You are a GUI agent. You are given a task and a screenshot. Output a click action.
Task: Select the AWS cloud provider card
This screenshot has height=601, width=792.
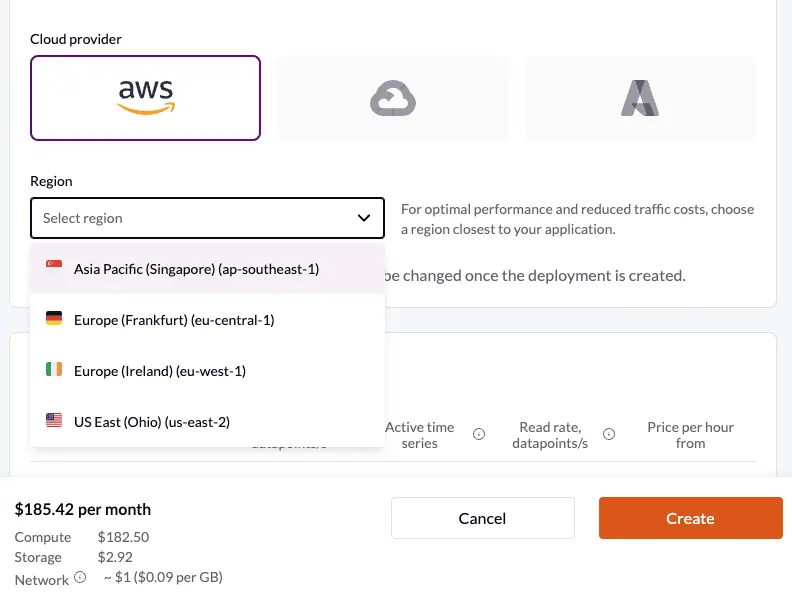click(146, 97)
